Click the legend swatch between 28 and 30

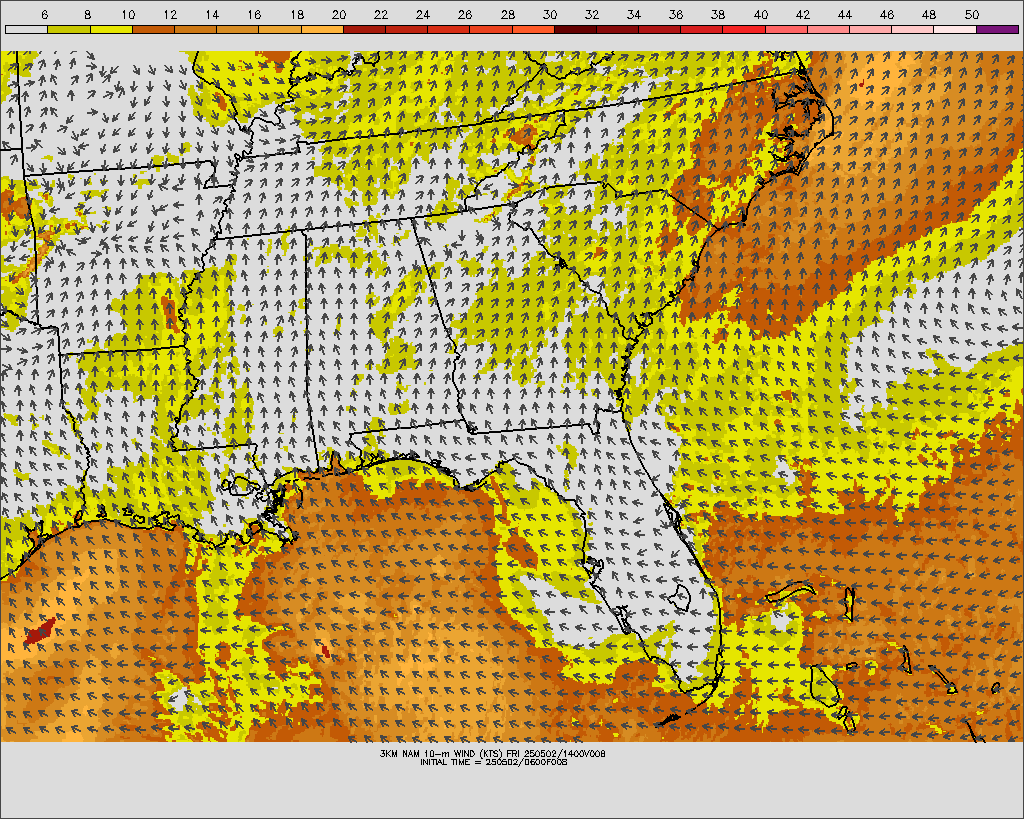coord(533,29)
